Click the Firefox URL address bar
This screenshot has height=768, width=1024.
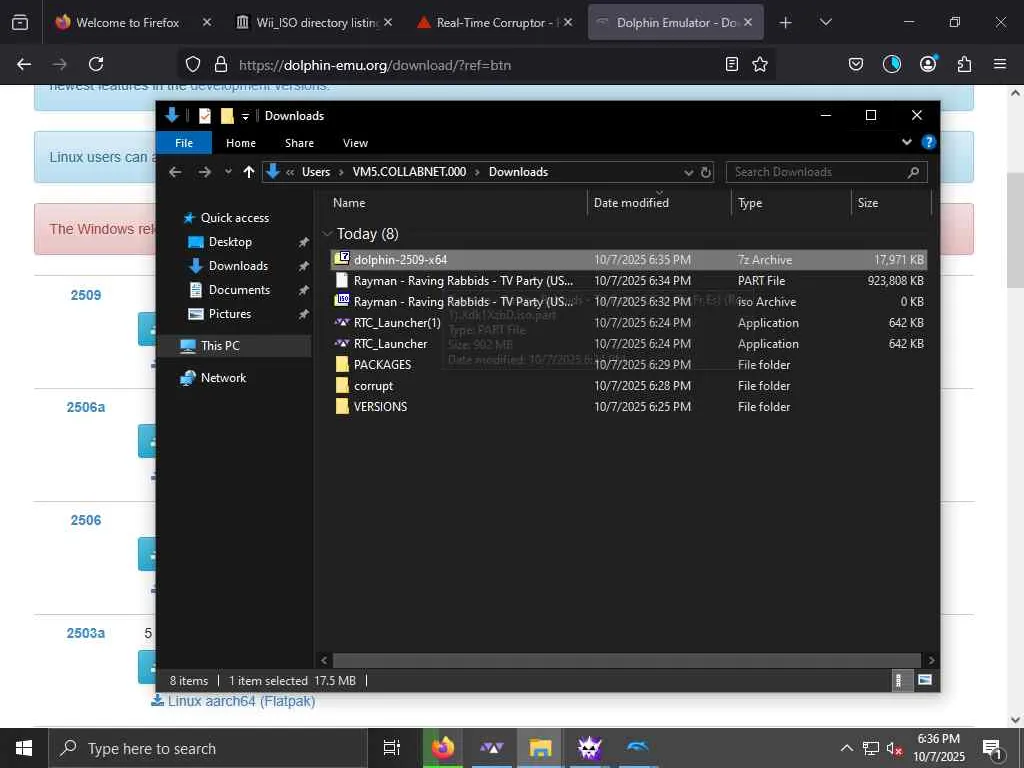point(477,65)
